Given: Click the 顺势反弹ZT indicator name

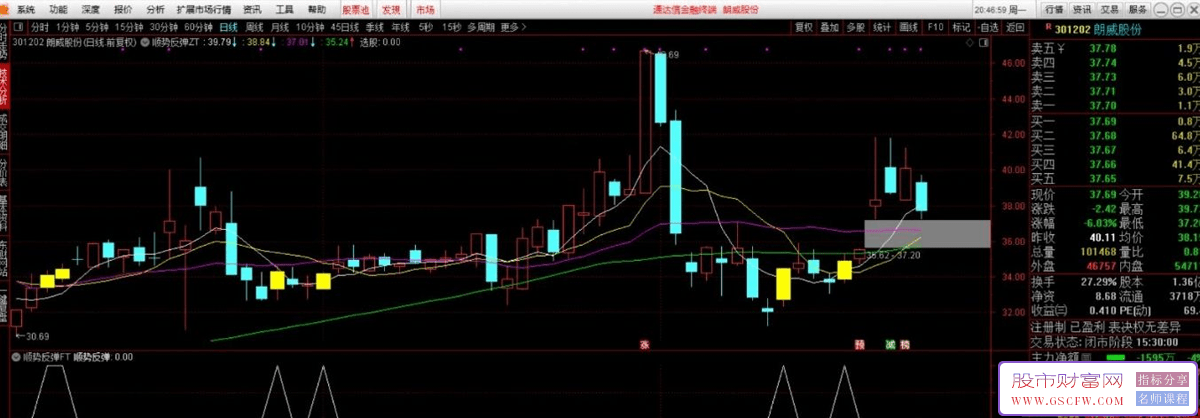Looking at the screenshot, I should [177, 42].
